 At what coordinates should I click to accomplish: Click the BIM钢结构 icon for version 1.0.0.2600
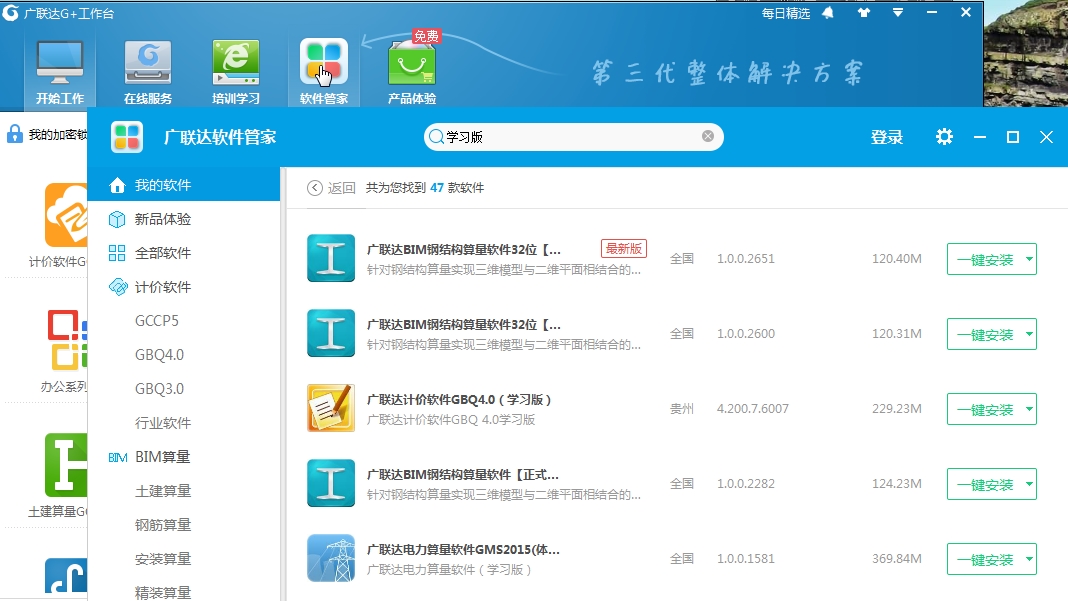pyautogui.click(x=331, y=333)
